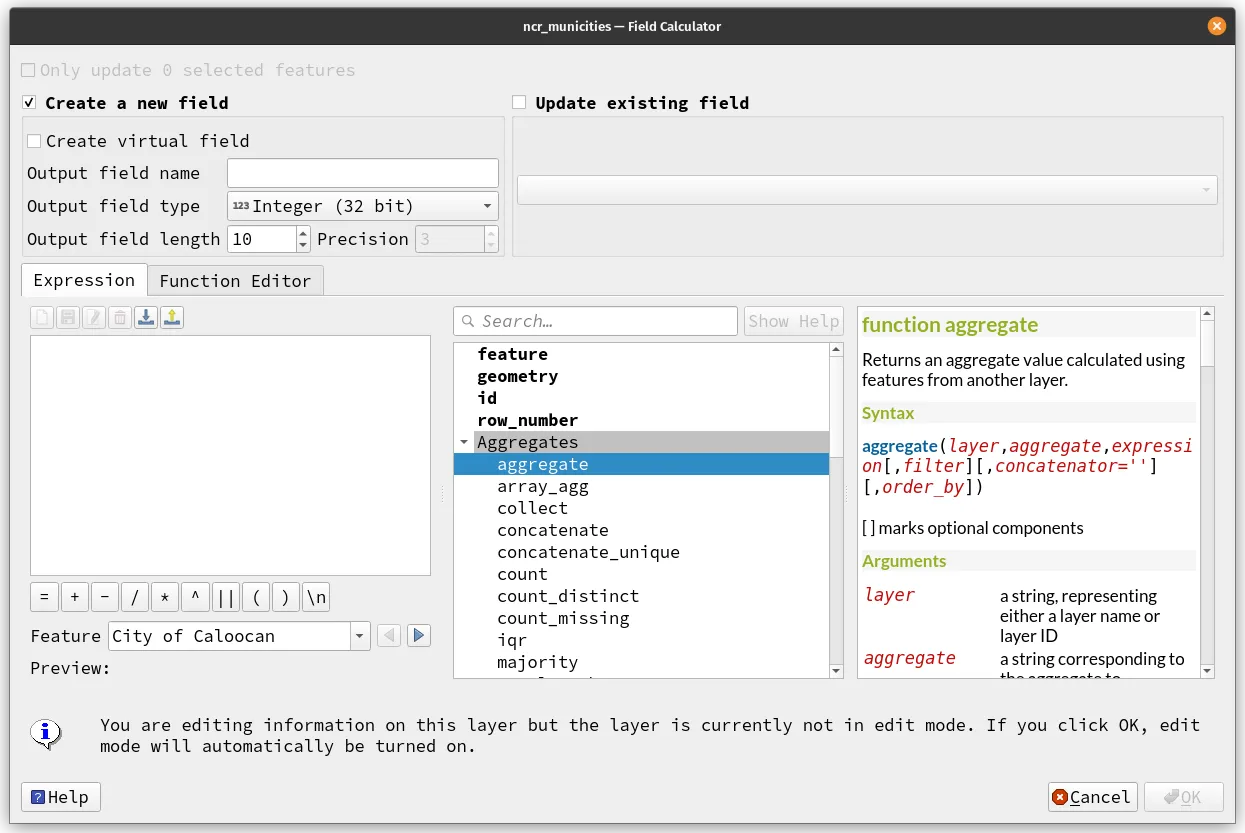
Task: Click the edit expression icon
Action: [95, 316]
